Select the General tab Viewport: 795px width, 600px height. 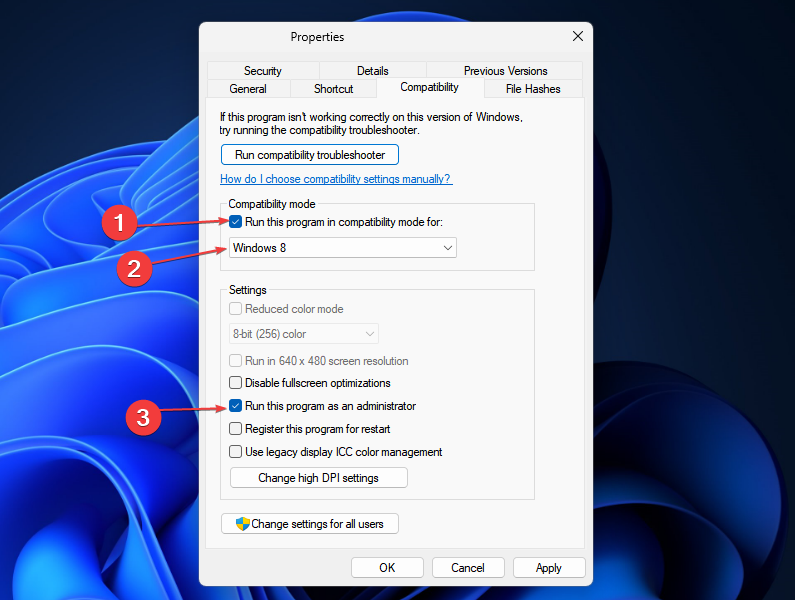pos(248,89)
